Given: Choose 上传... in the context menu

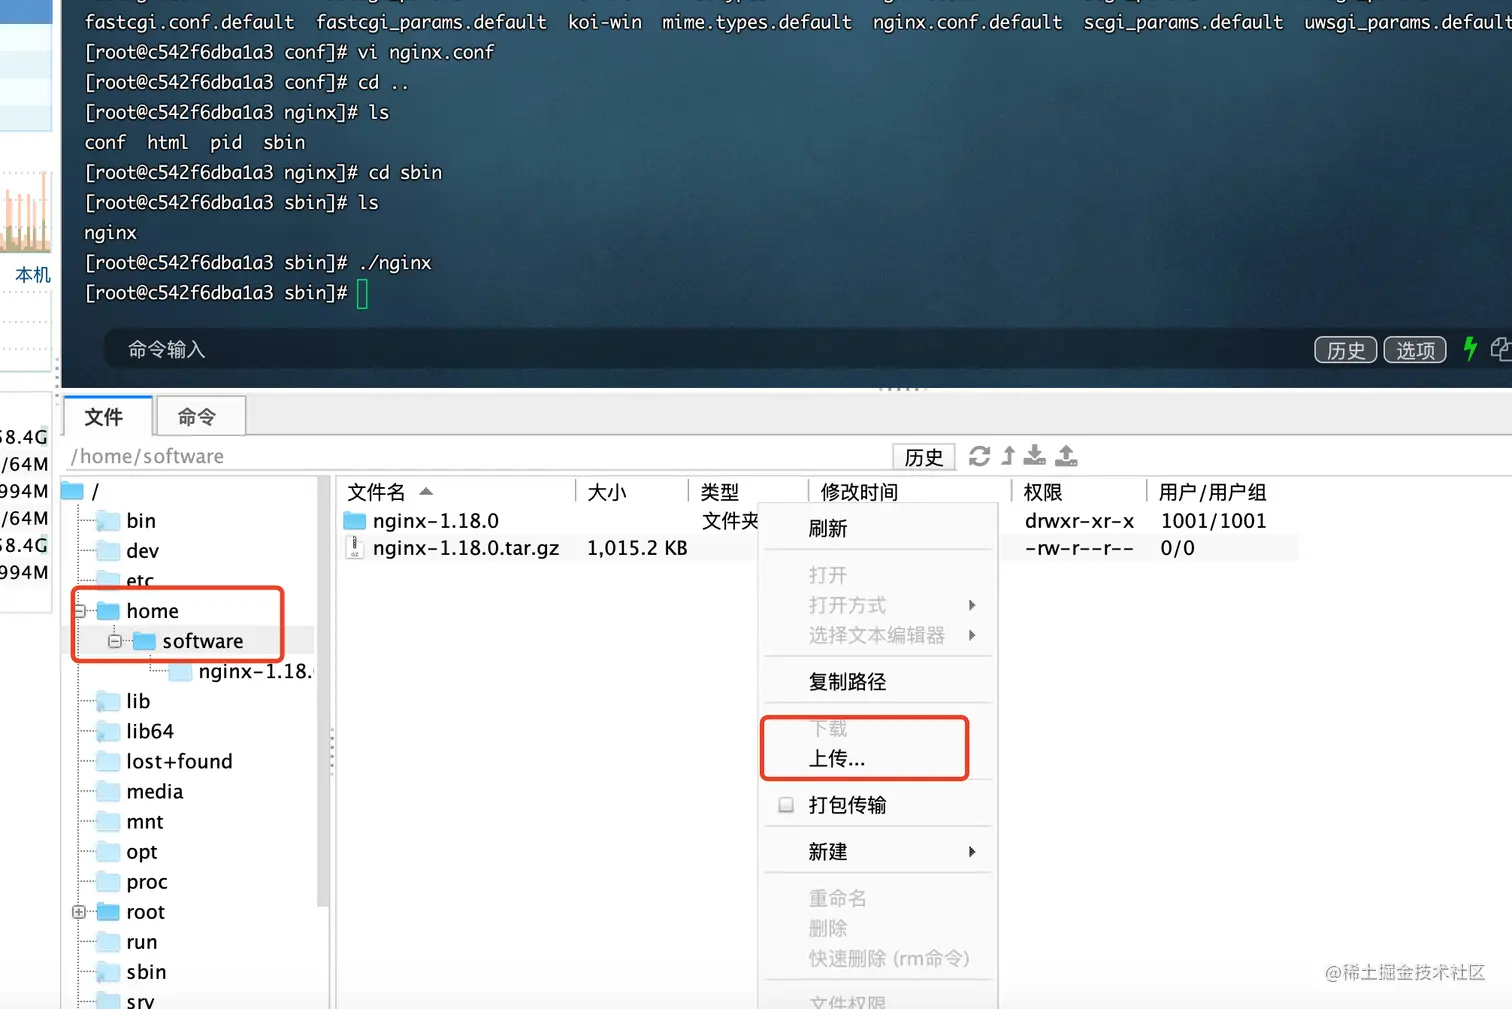Looking at the screenshot, I should tap(837, 758).
